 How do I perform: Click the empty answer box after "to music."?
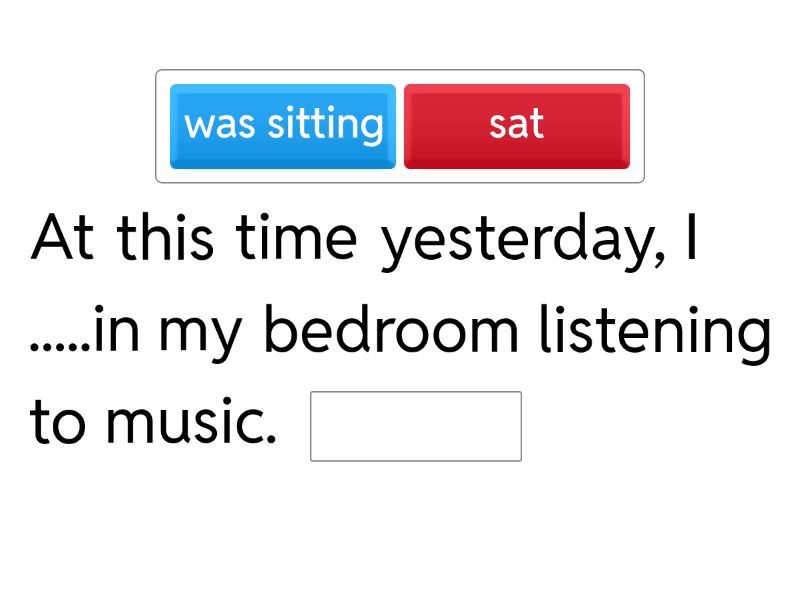416,426
